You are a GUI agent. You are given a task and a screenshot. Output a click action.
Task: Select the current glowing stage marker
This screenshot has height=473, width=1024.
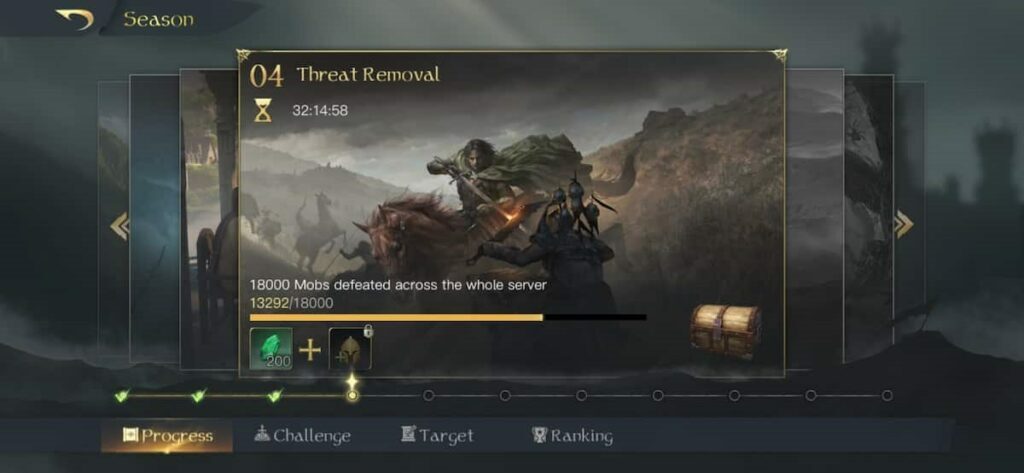point(352,390)
